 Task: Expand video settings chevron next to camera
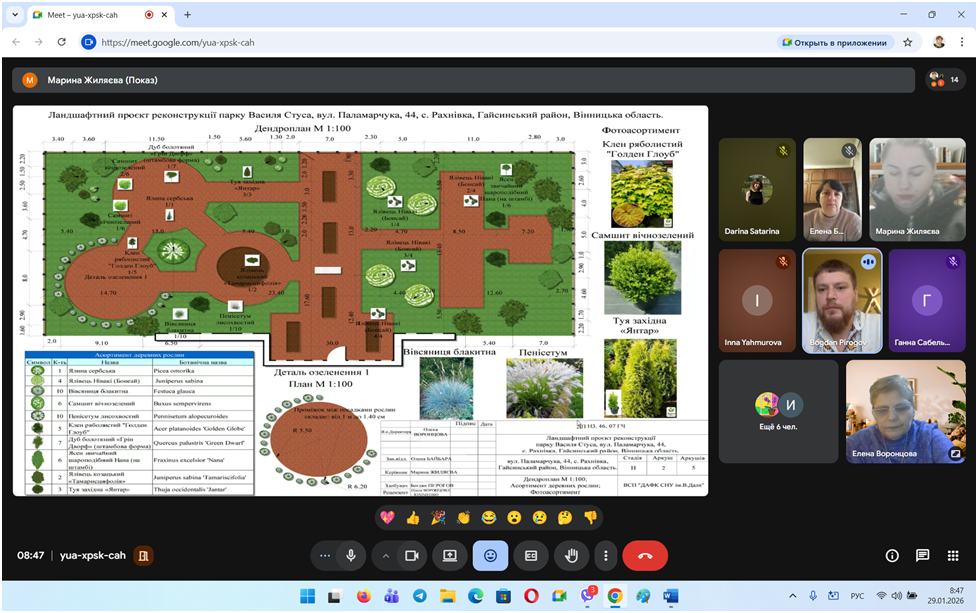[386, 555]
